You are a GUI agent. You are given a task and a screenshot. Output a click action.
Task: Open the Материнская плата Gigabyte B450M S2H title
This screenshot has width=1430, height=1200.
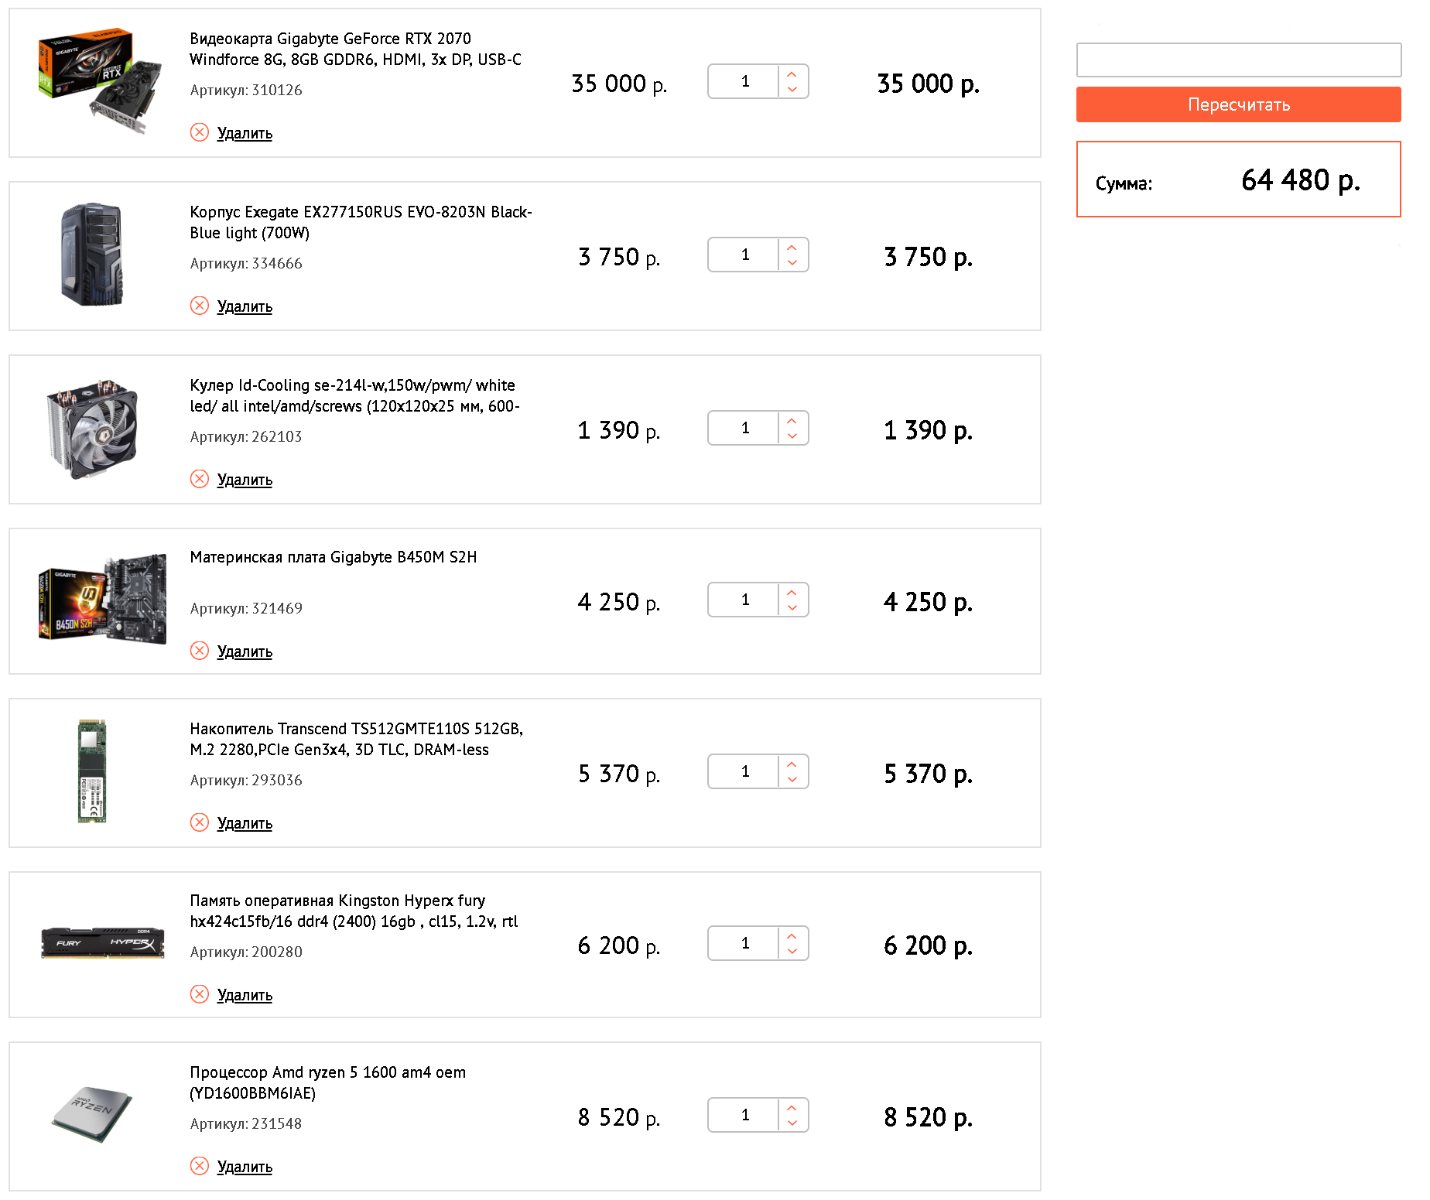click(333, 557)
